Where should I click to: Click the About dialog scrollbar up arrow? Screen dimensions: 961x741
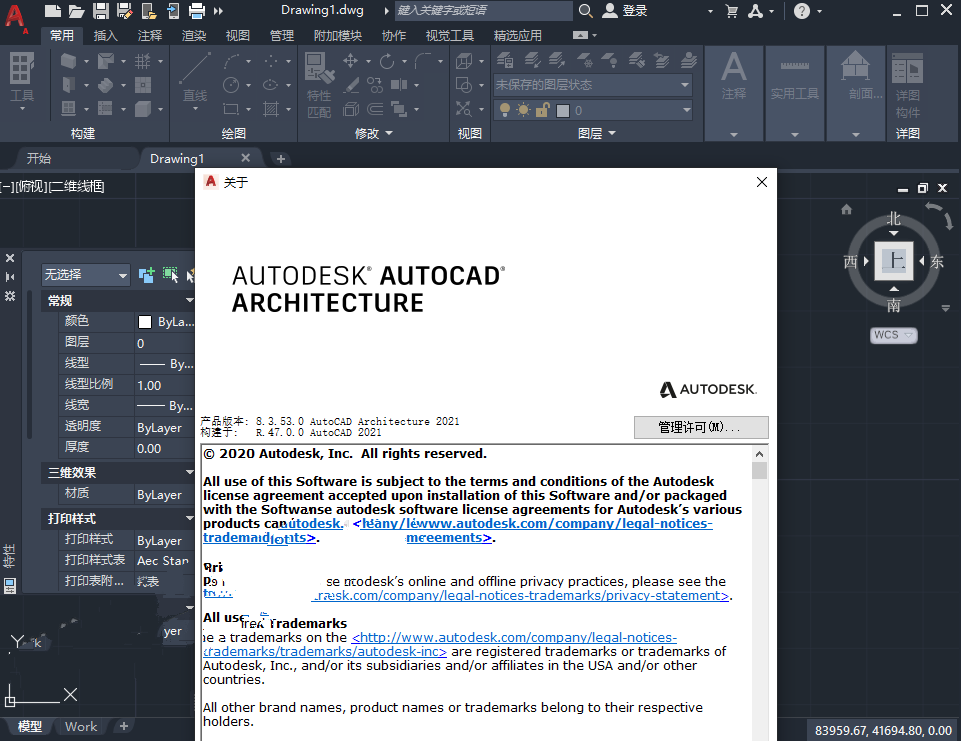point(759,454)
